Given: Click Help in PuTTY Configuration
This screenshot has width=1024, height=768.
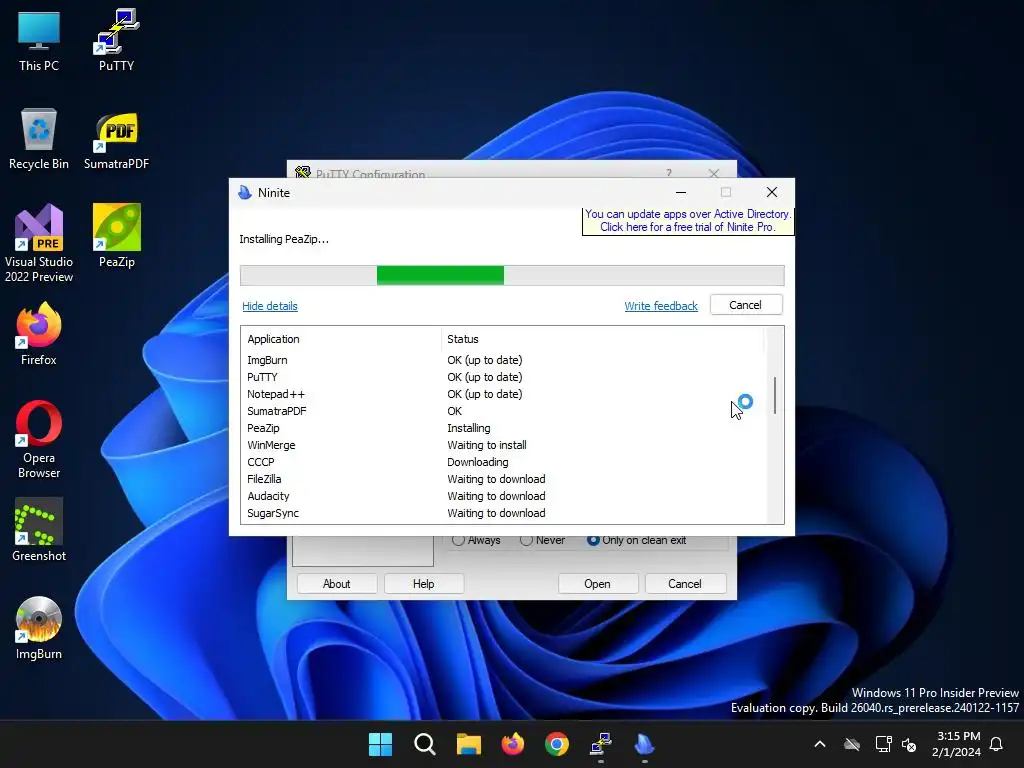Looking at the screenshot, I should click(423, 584).
